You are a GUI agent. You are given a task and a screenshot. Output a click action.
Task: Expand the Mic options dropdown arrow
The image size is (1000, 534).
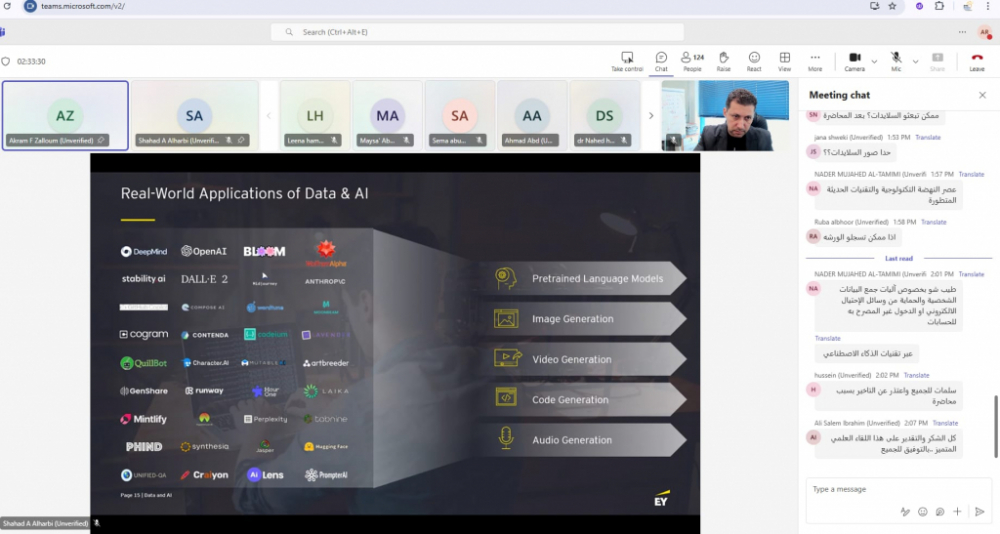click(x=915, y=61)
